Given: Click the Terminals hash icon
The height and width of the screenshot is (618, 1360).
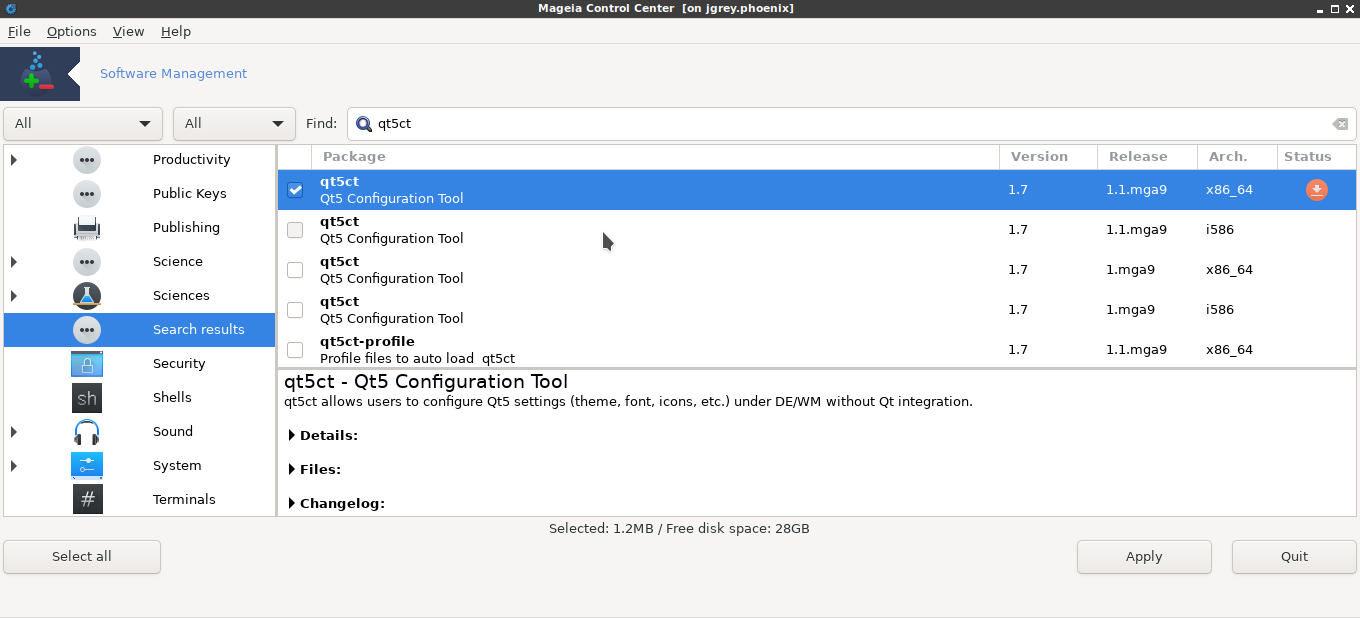Looking at the screenshot, I should [x=87, y=499].
